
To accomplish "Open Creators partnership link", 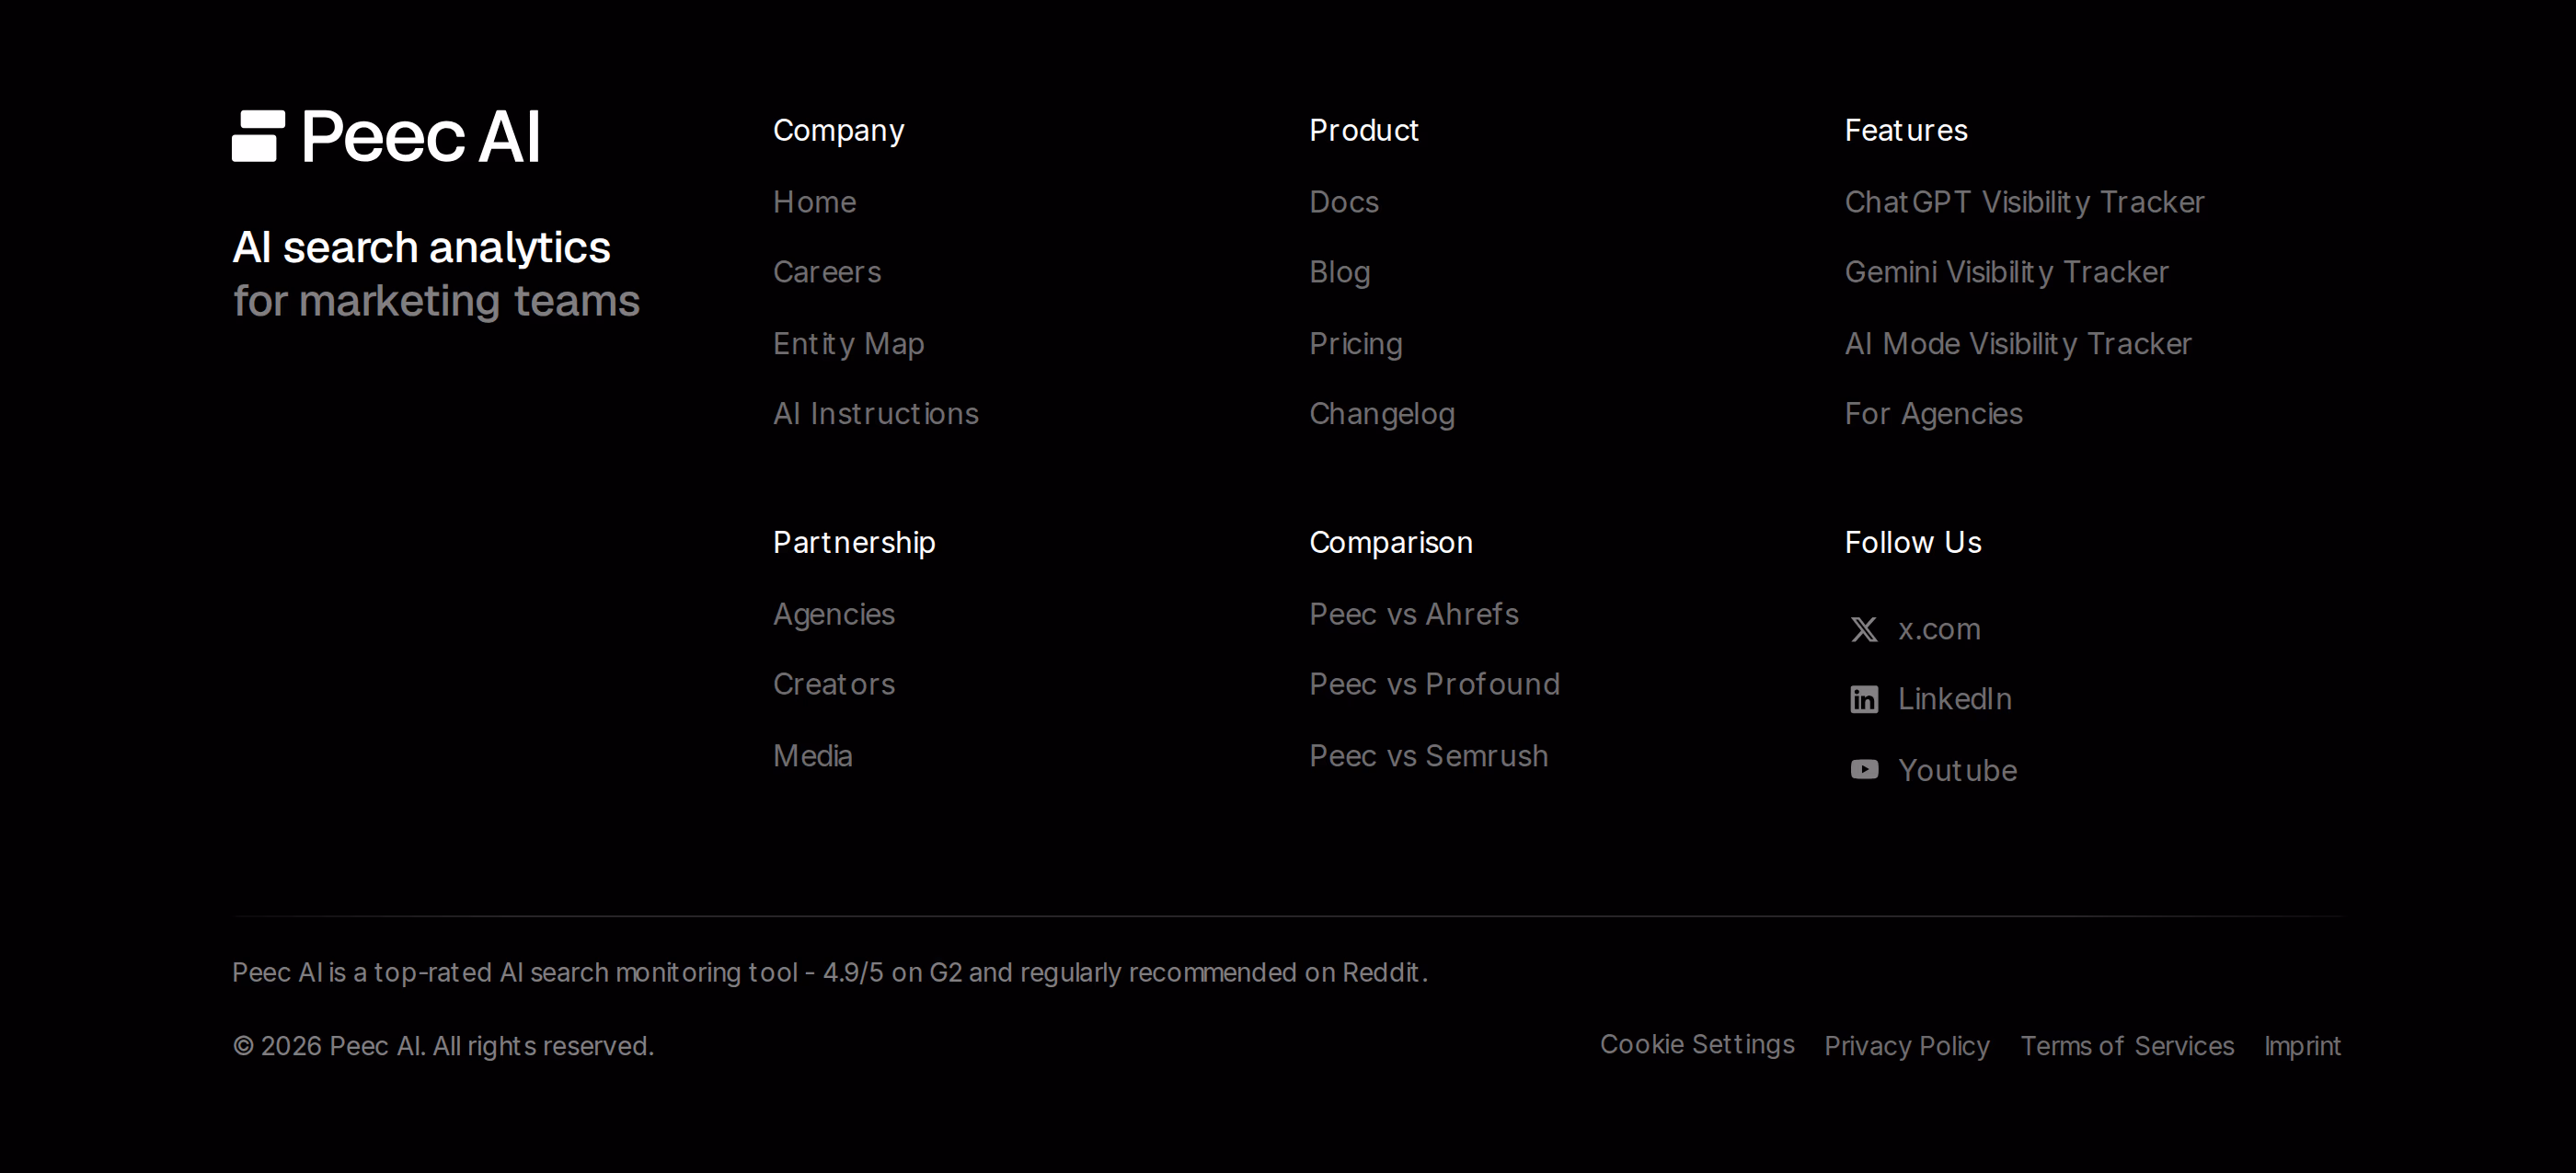I will (x=834, y=684).
